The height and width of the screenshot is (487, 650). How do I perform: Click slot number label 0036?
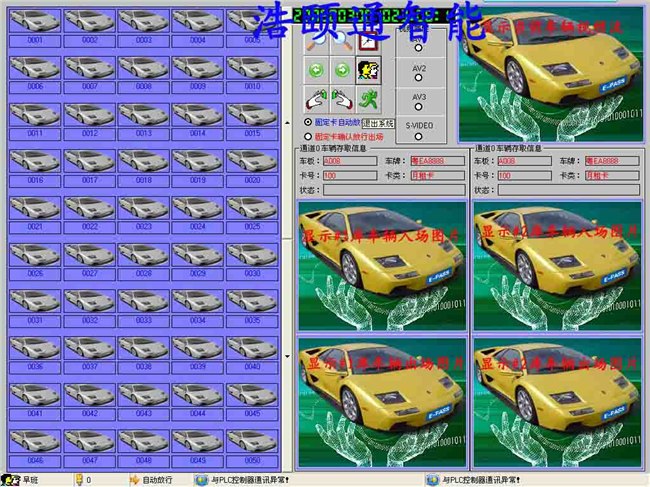click(35, 367)
